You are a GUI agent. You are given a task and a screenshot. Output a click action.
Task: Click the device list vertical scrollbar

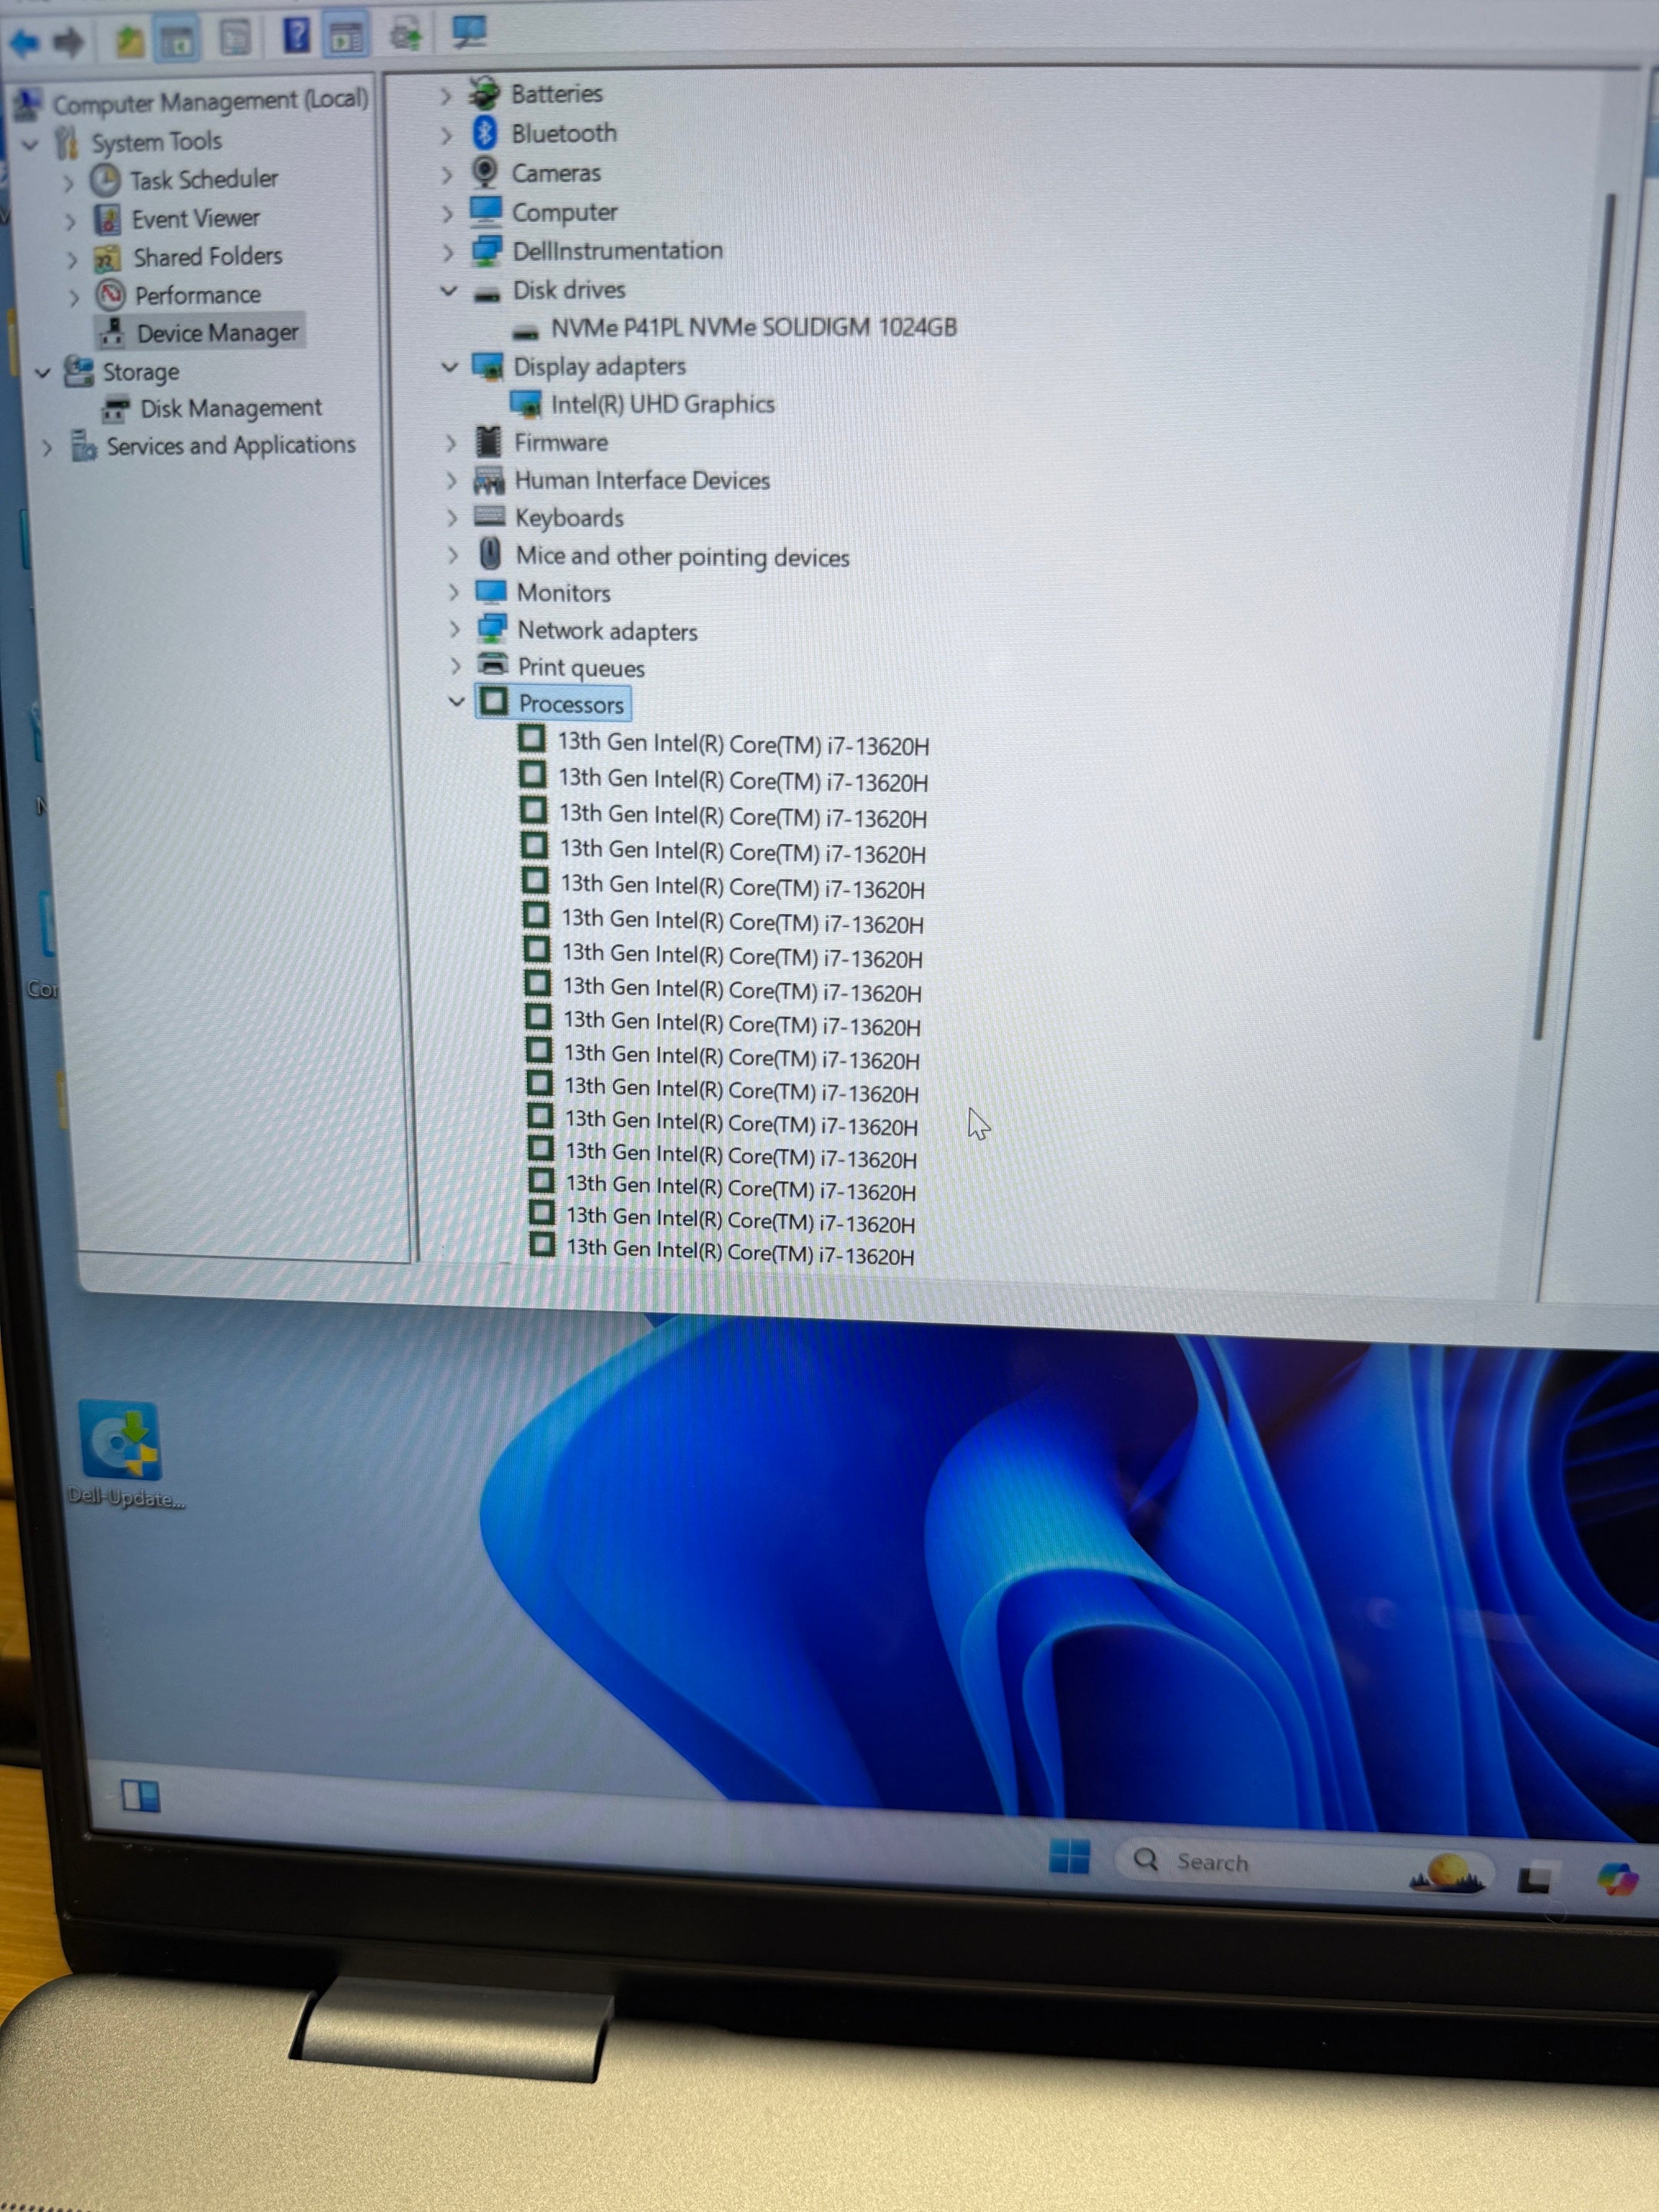pyautogui.click(x=1575, y=615)
